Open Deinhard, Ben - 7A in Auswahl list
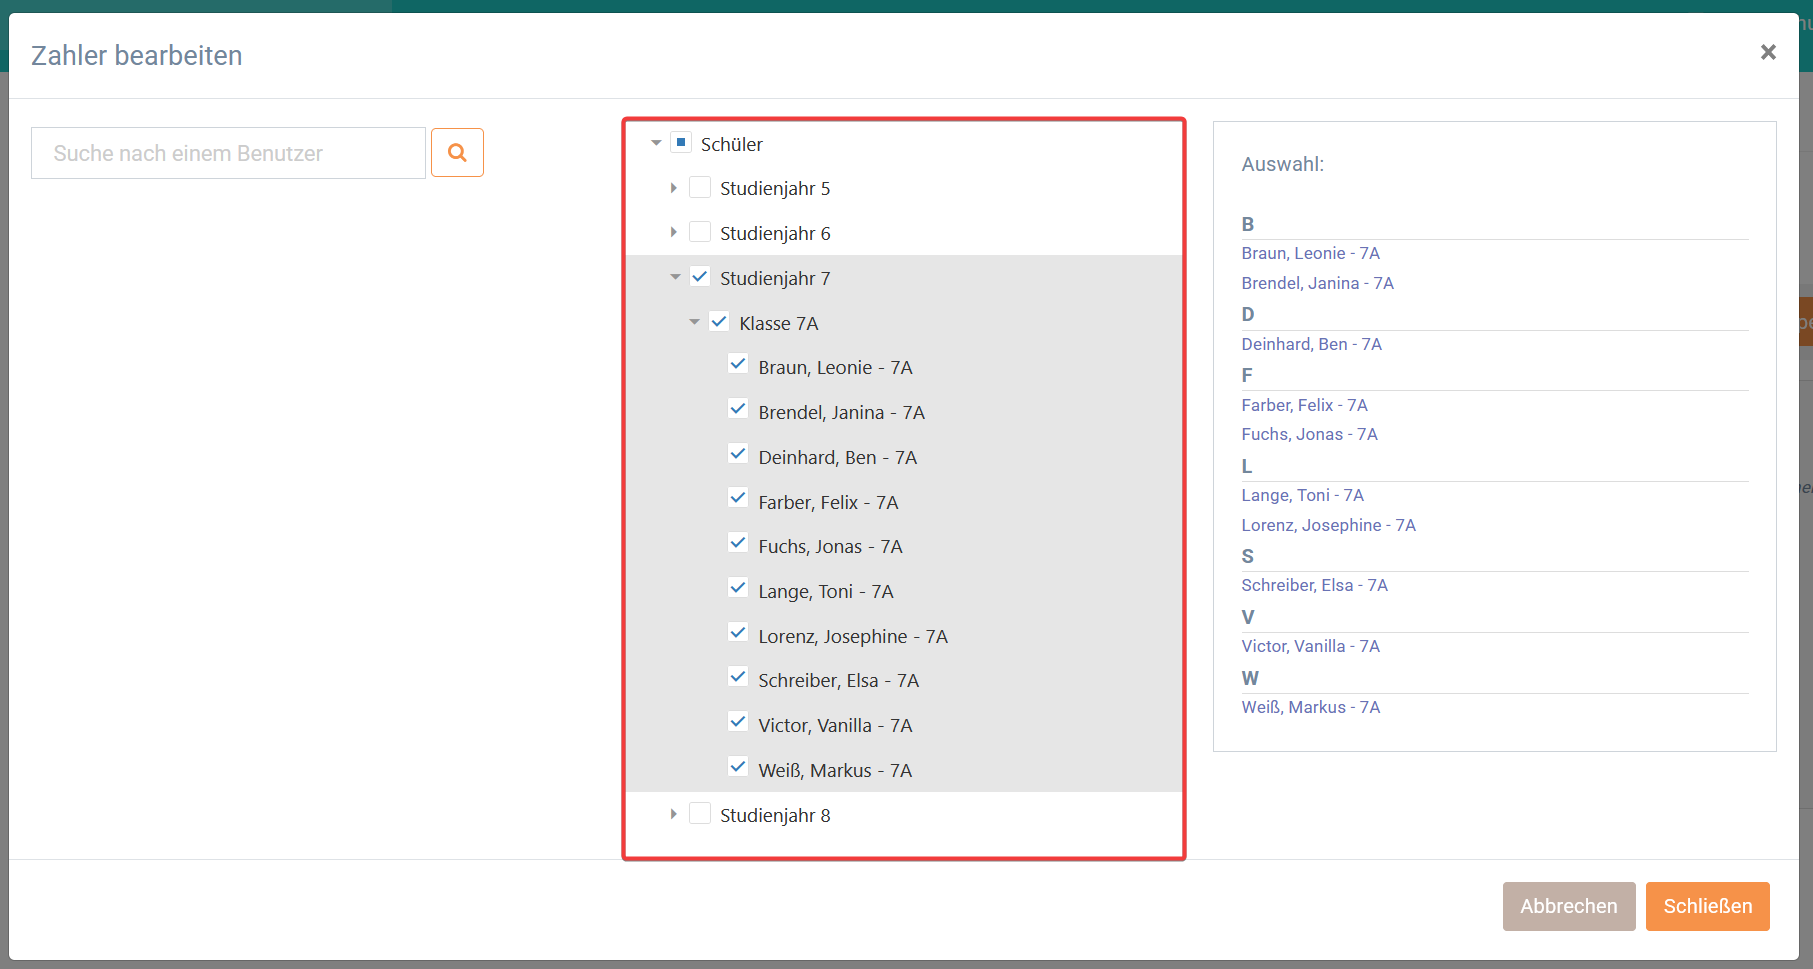Image resolution: width=1813 pixels, height=969 pixels. click(1311, 344)
